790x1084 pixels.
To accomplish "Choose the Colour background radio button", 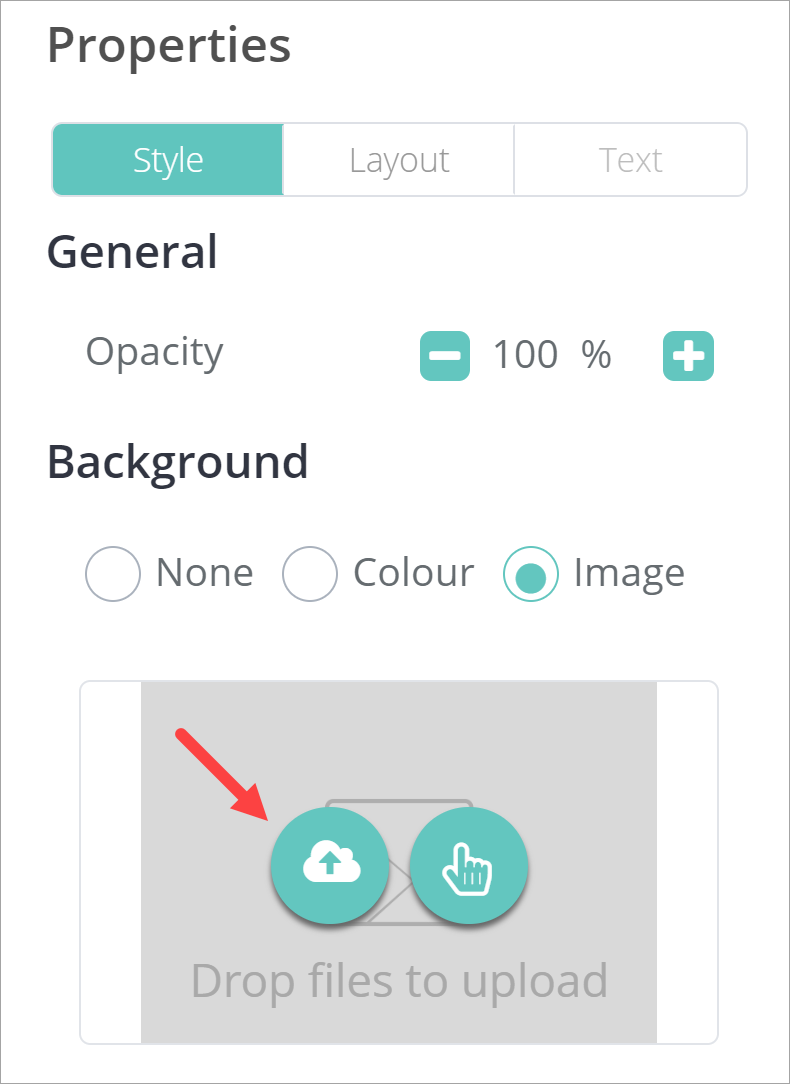I will click(309, 574).
